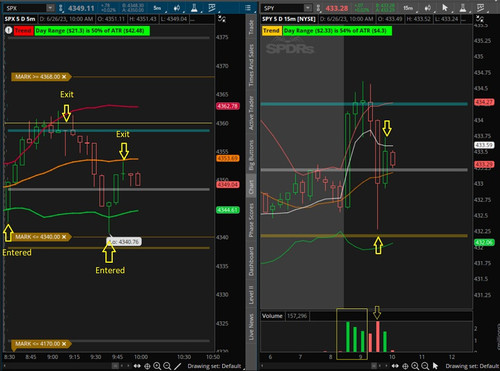
Task: Open the Dashboard side tab
Action: 251,261
